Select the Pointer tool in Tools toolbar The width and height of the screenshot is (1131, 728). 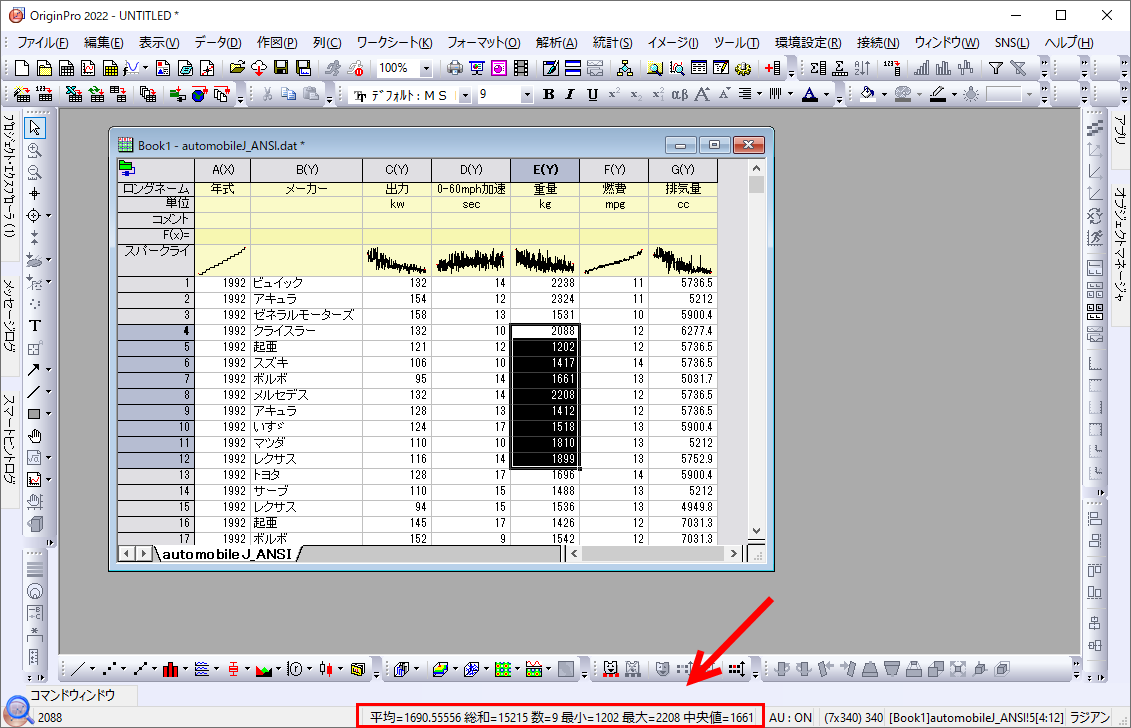pyautogui.click(x=35, y=128)
